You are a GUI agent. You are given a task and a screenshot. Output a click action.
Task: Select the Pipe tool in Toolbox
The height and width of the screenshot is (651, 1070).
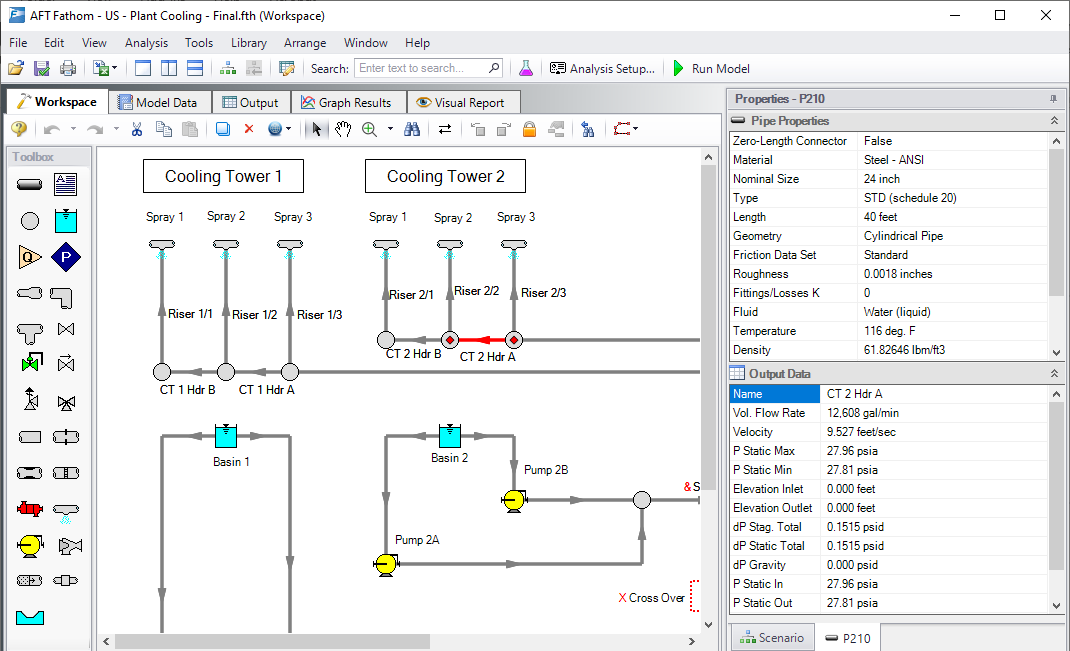pyautogui.click(x=30, y=184)
